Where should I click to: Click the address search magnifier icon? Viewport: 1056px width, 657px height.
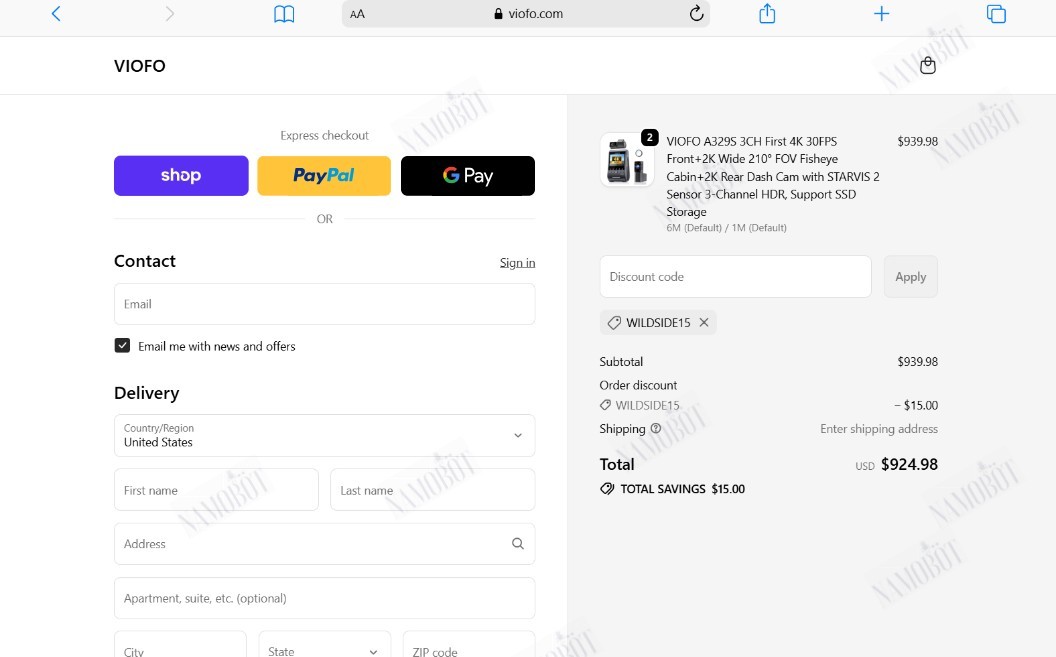[x=517, y=543]
